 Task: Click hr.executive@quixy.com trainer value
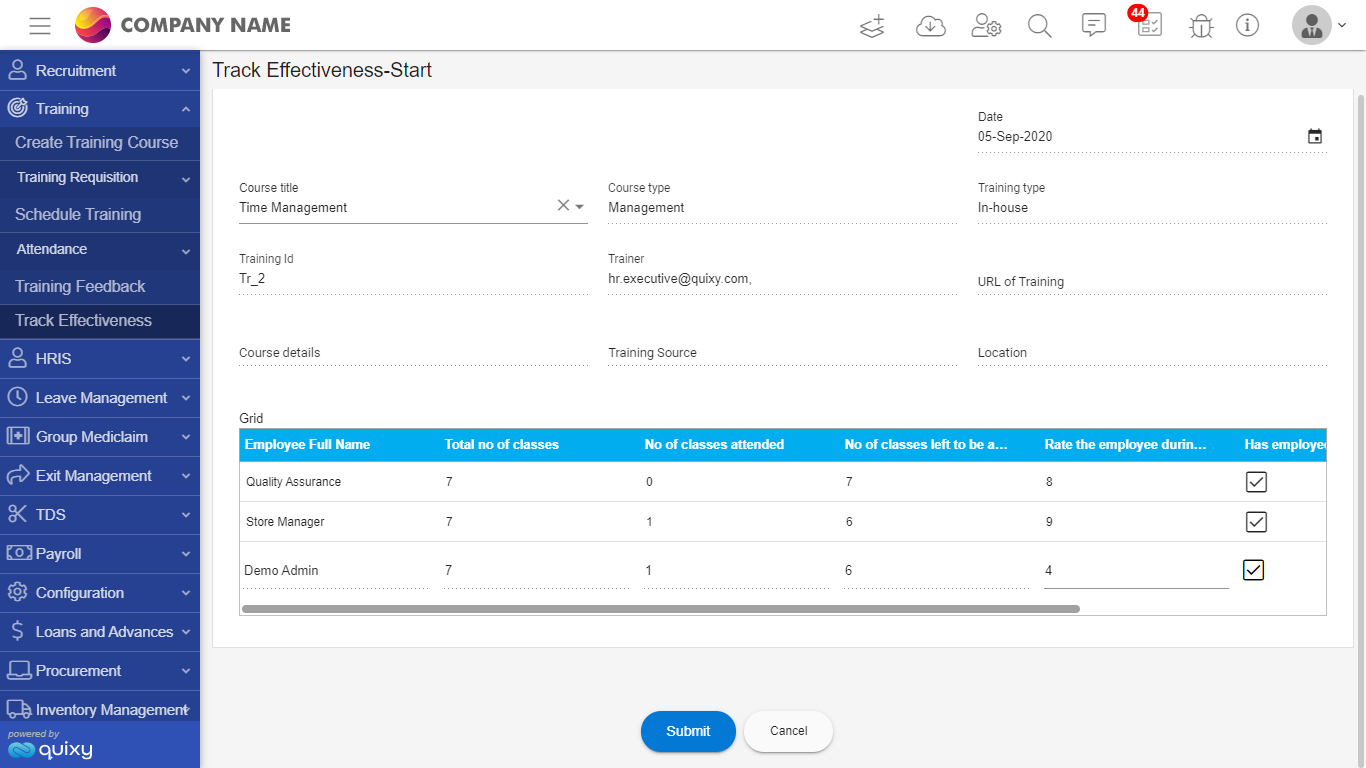[x=680, y=279]
